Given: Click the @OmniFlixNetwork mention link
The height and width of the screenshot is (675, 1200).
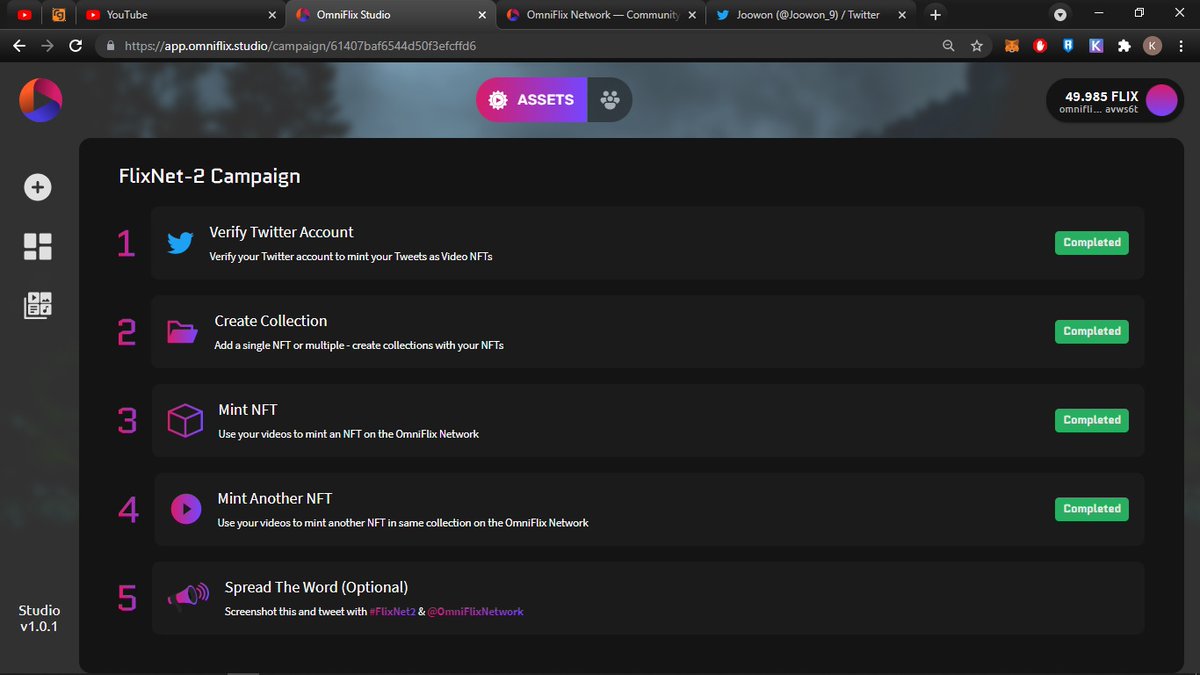Looking at the screenshot, I should tap(475, 611).
